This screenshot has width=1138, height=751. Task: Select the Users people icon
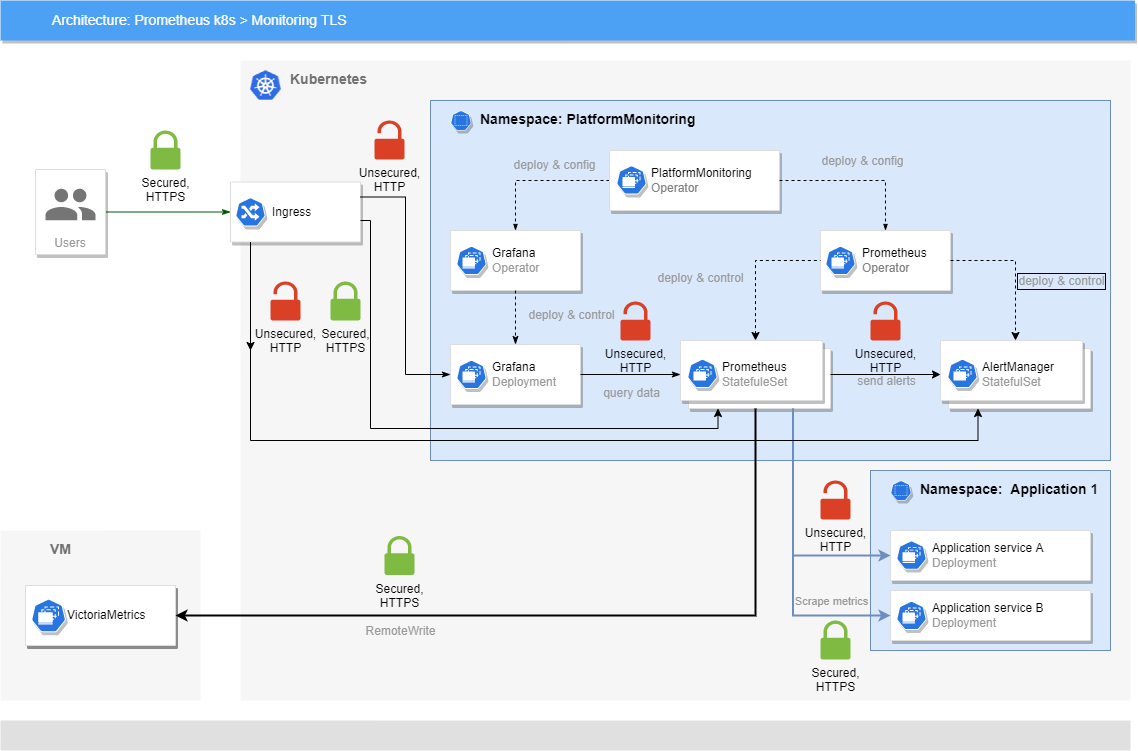pyautogui.click(x=70, y=204)
